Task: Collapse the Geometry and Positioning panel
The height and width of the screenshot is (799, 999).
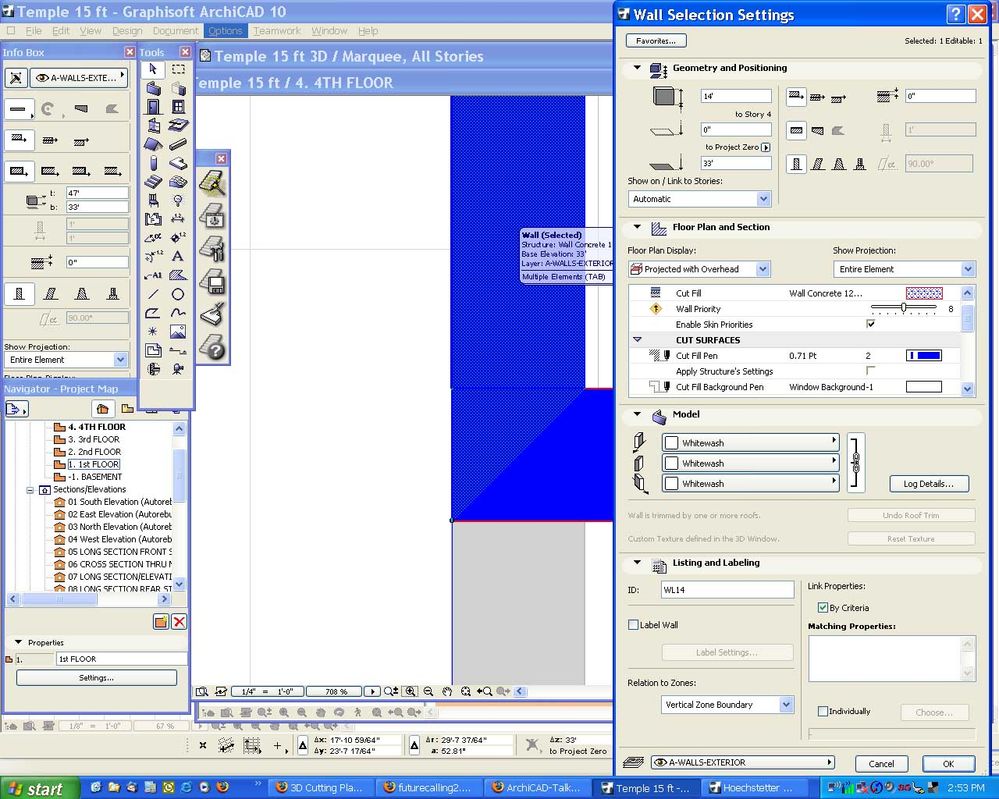Action: tap(636, 68)
